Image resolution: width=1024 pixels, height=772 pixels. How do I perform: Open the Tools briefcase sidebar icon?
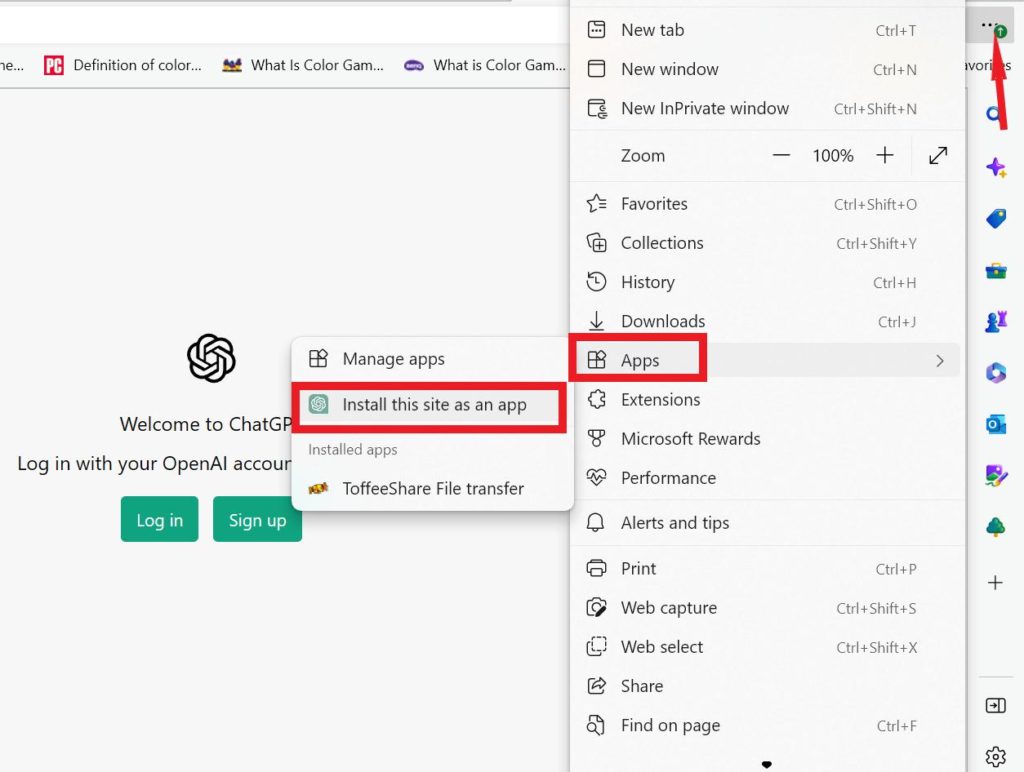pyautogui.click(x=996, y=270)
